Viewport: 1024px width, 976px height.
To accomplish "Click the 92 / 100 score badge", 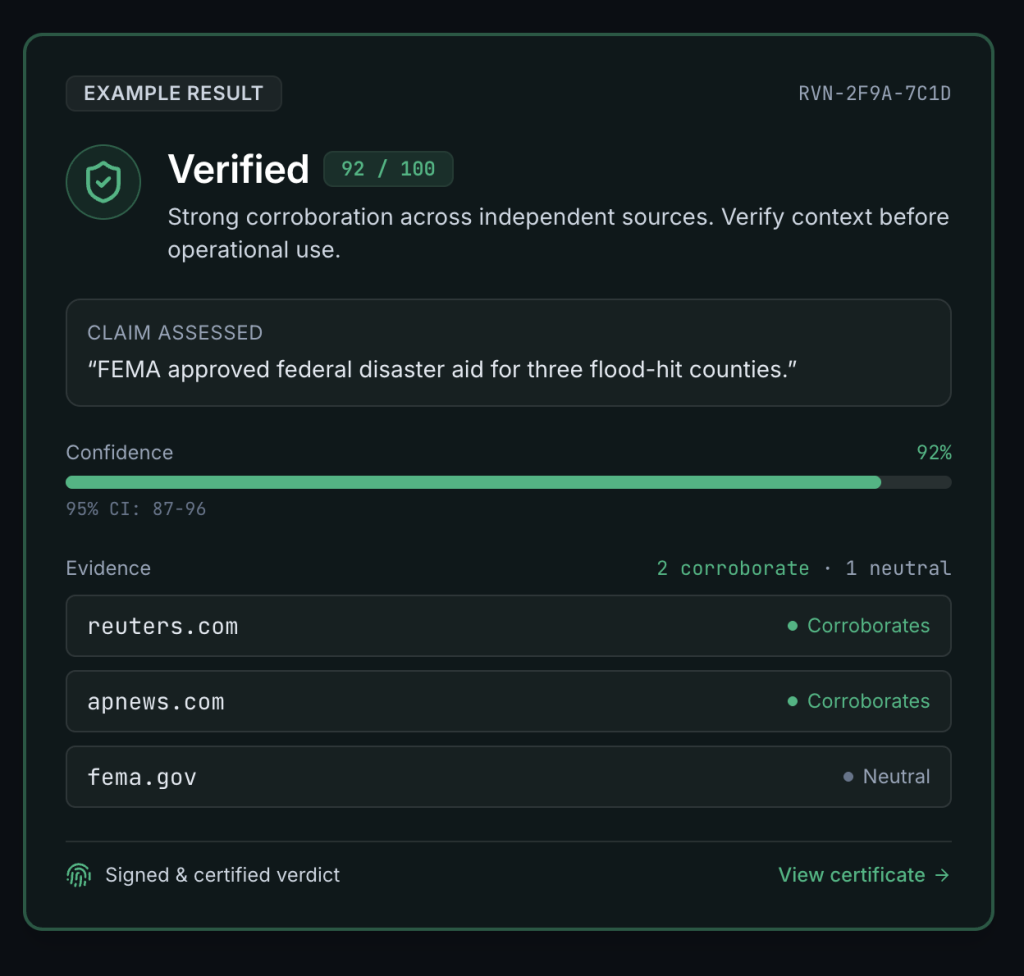I will click(389, 169).
